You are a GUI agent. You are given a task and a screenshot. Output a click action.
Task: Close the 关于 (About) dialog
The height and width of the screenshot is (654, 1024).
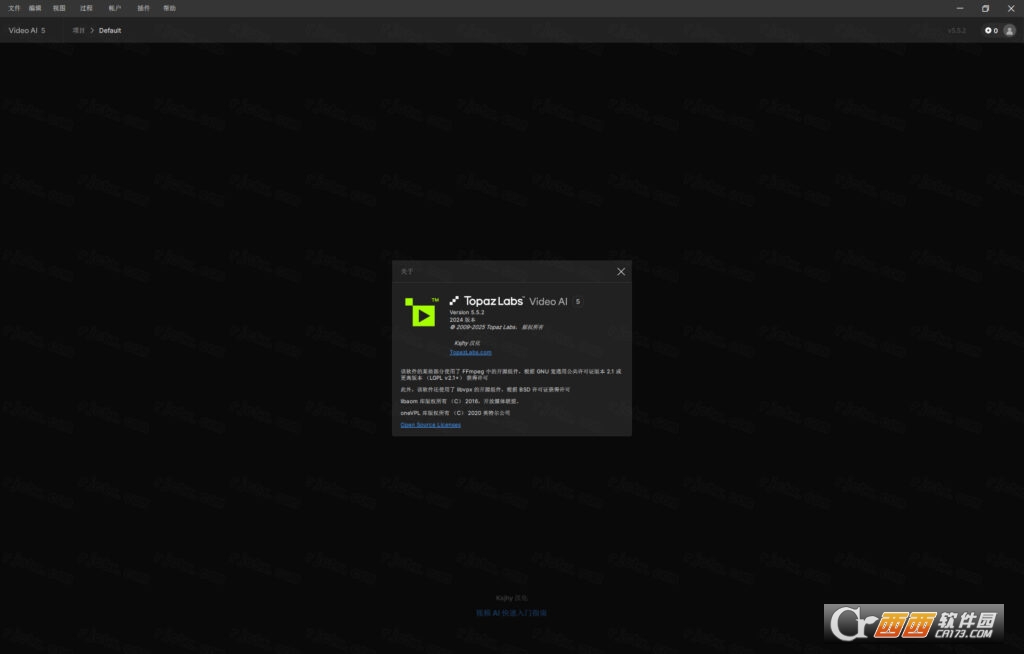pyautogui.click(x=621, y=272)
